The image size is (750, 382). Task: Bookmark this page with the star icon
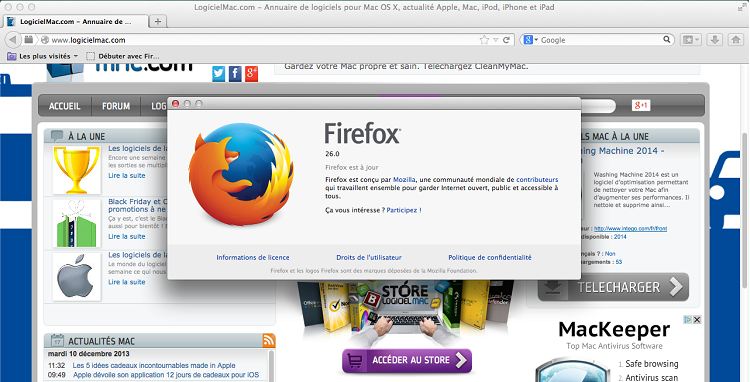(x=485, y=40)
